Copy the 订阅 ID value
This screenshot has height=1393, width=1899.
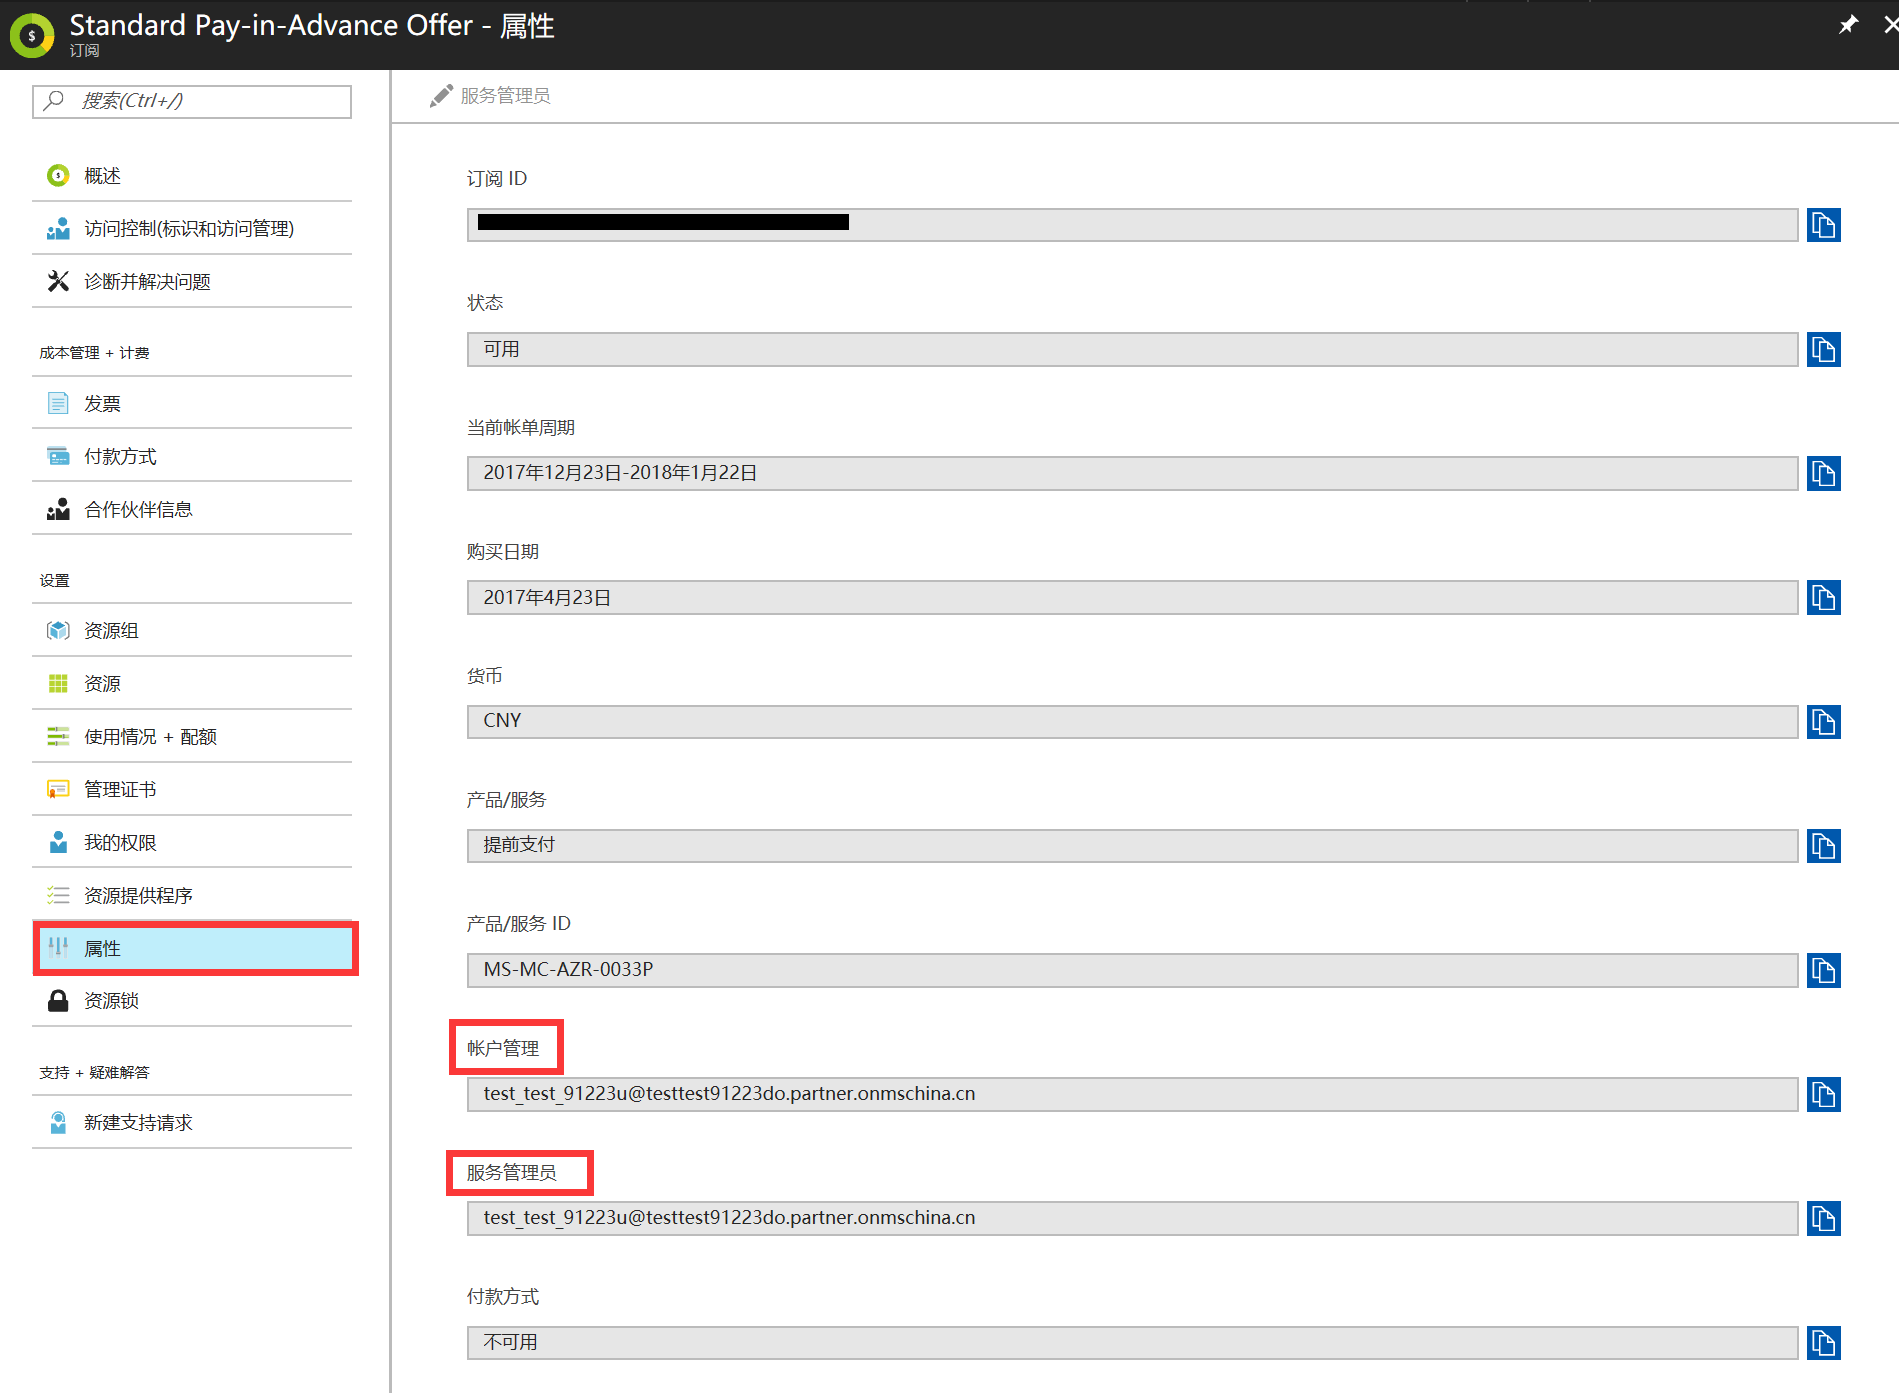pyautogui.click(x=1823, y=225)
